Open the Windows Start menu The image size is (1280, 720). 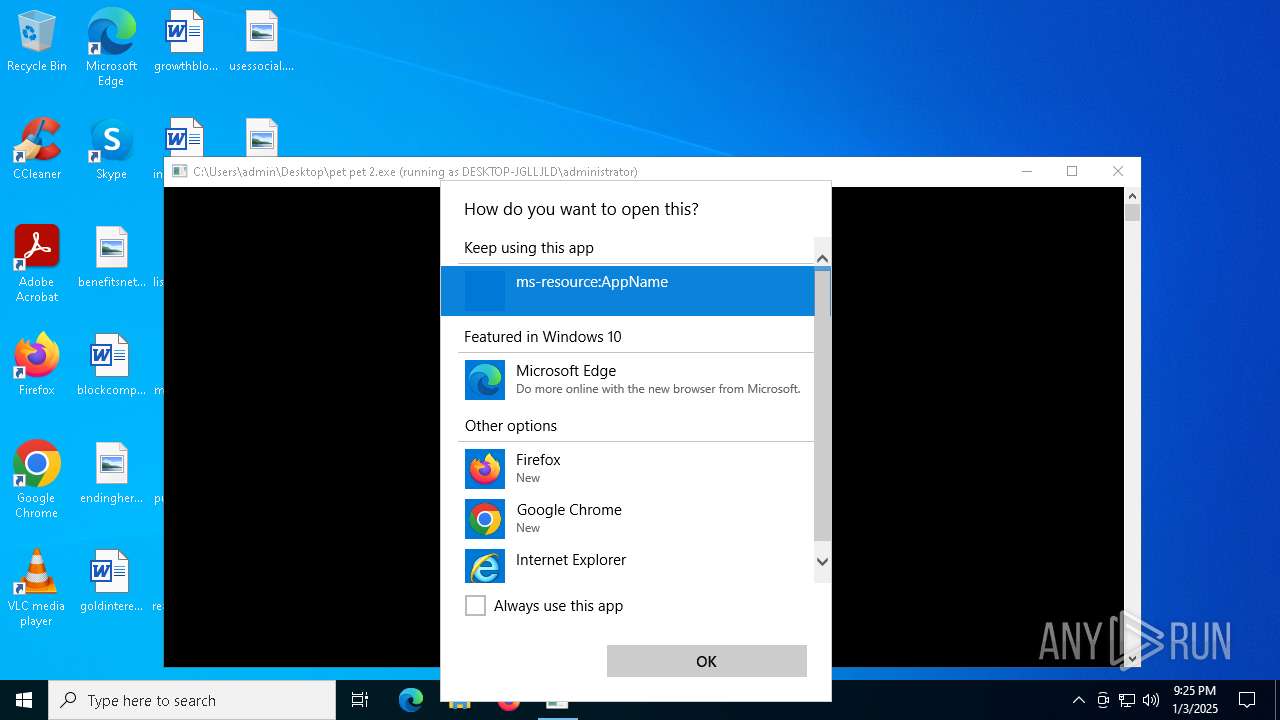pos(24,700)
